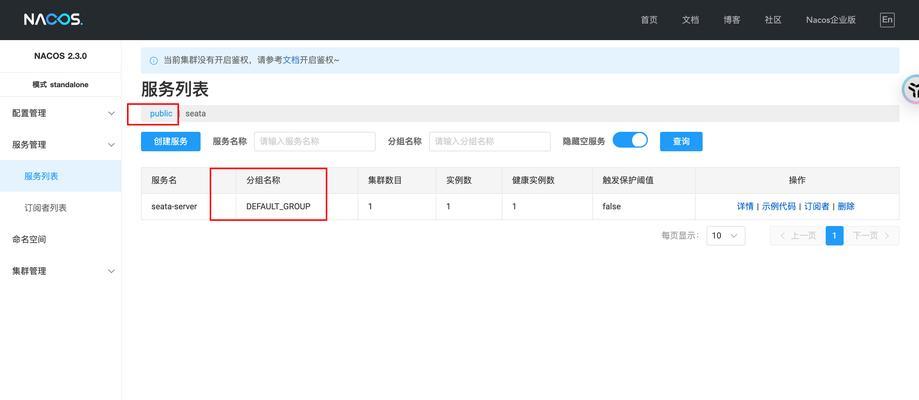Click the 创建服务 button

point(171,141)
